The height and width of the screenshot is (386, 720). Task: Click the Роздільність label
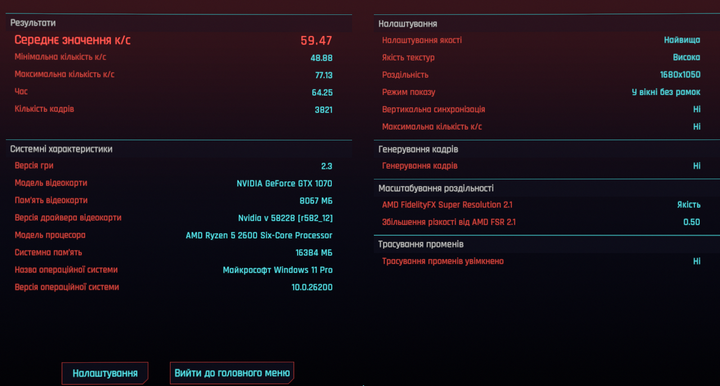[x=405, y=75]
